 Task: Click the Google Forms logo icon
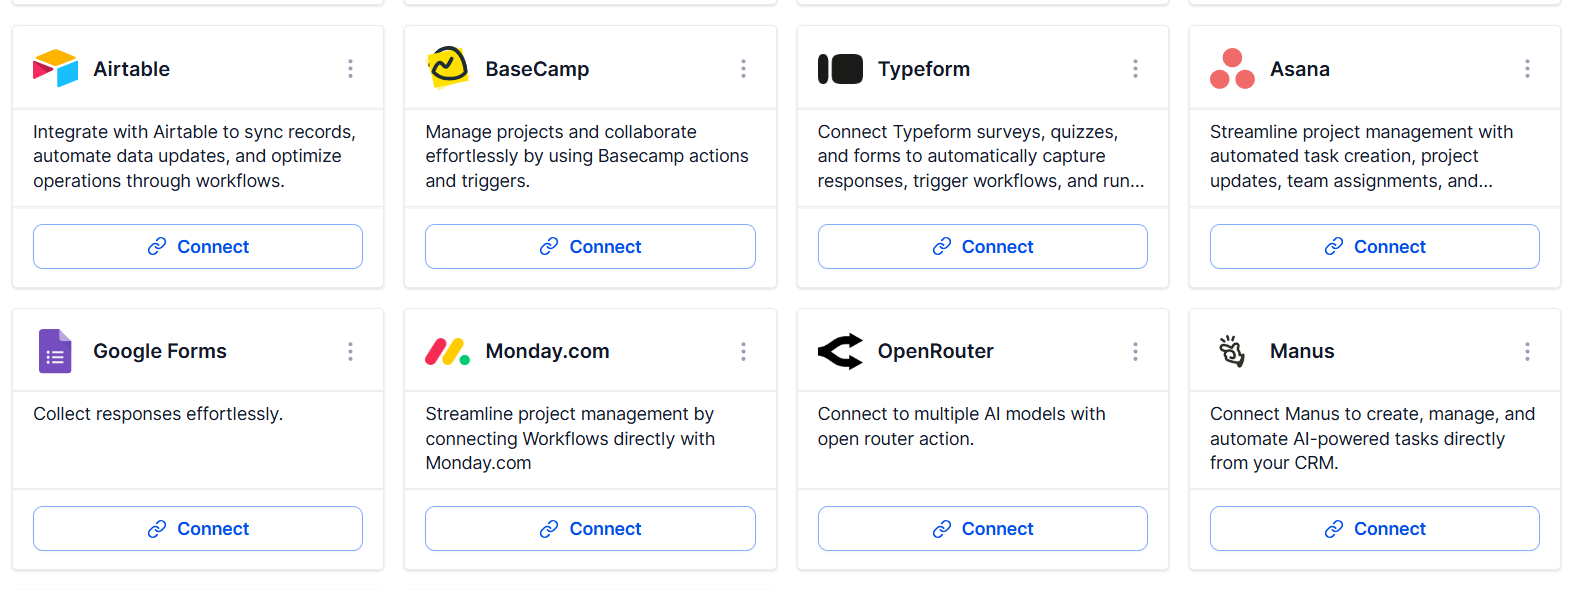54,350
